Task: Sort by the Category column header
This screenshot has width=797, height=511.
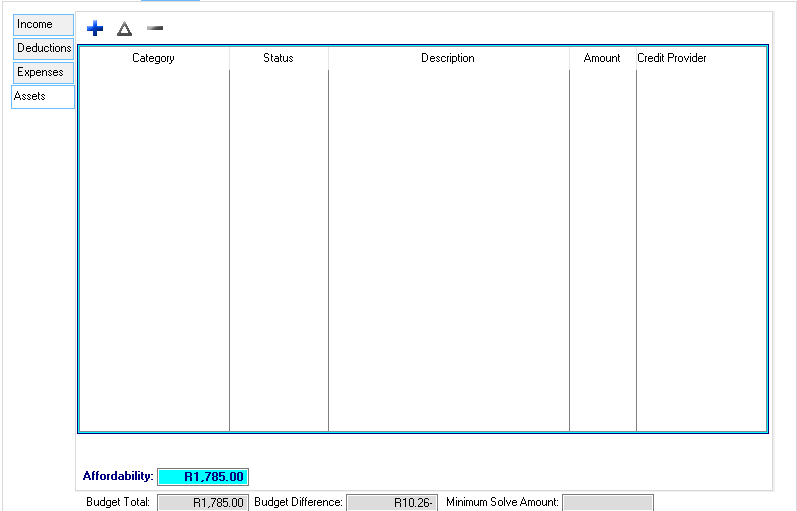Action: pos(153,58)
